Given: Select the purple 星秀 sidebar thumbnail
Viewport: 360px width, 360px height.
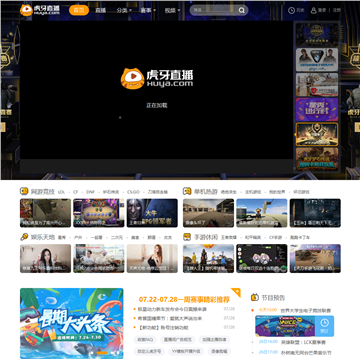Looking at the screenshot, I should pyautogui.click(x=317, y=109).
